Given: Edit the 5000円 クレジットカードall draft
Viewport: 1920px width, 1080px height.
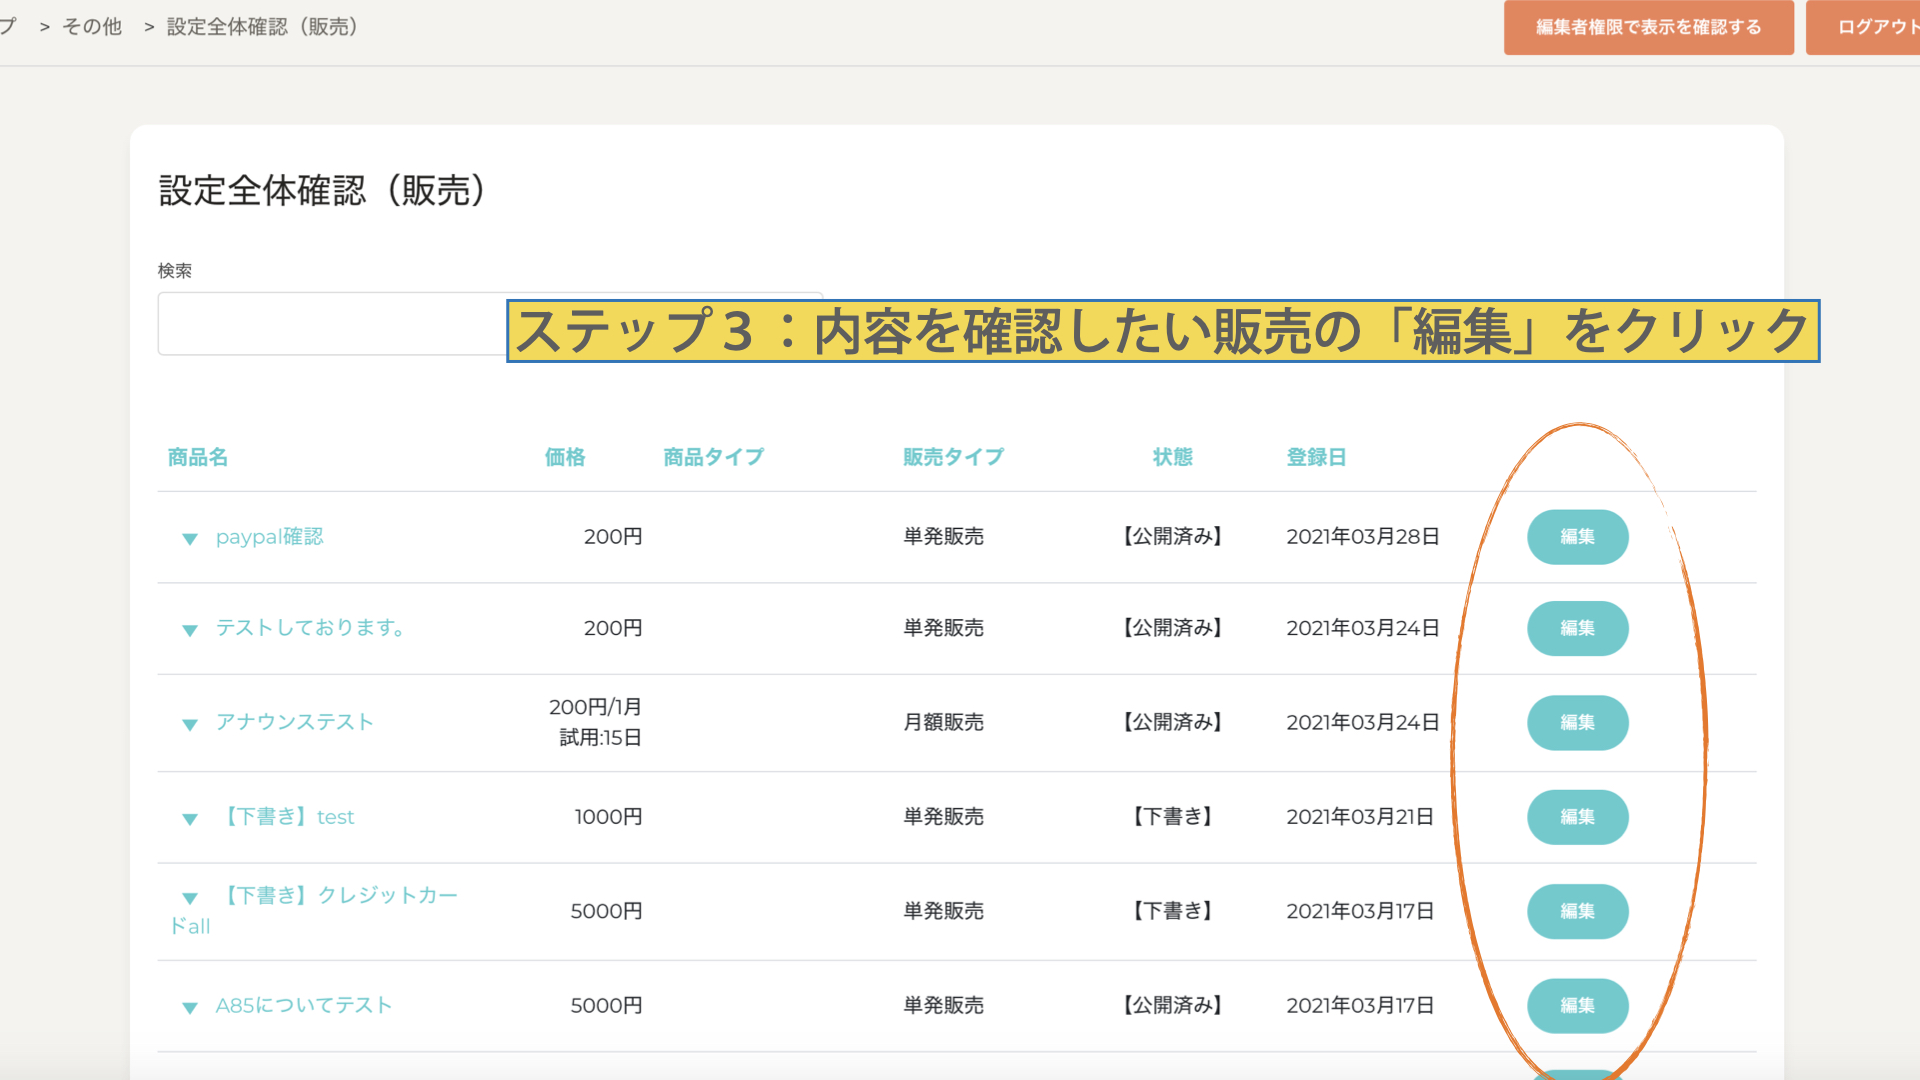Looking at the screenshot, I should point(1577,911).
